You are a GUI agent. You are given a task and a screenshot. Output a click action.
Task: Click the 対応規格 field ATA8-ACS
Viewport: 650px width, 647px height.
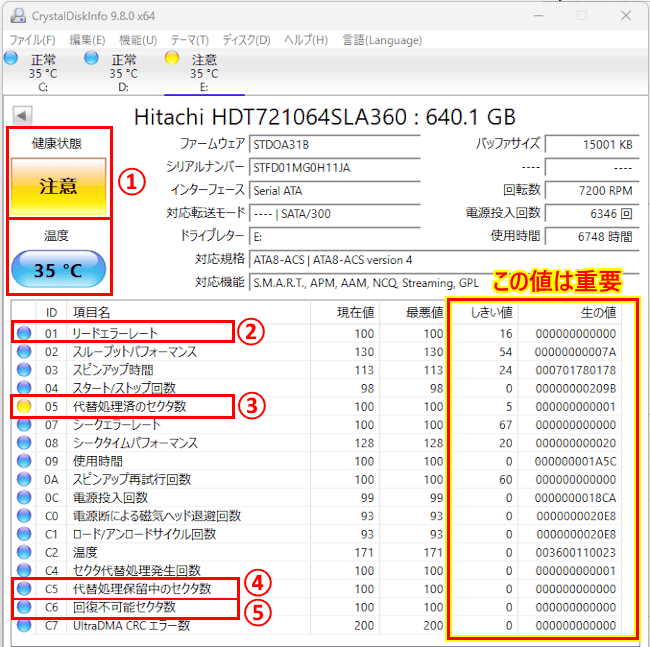click(444, 260)
